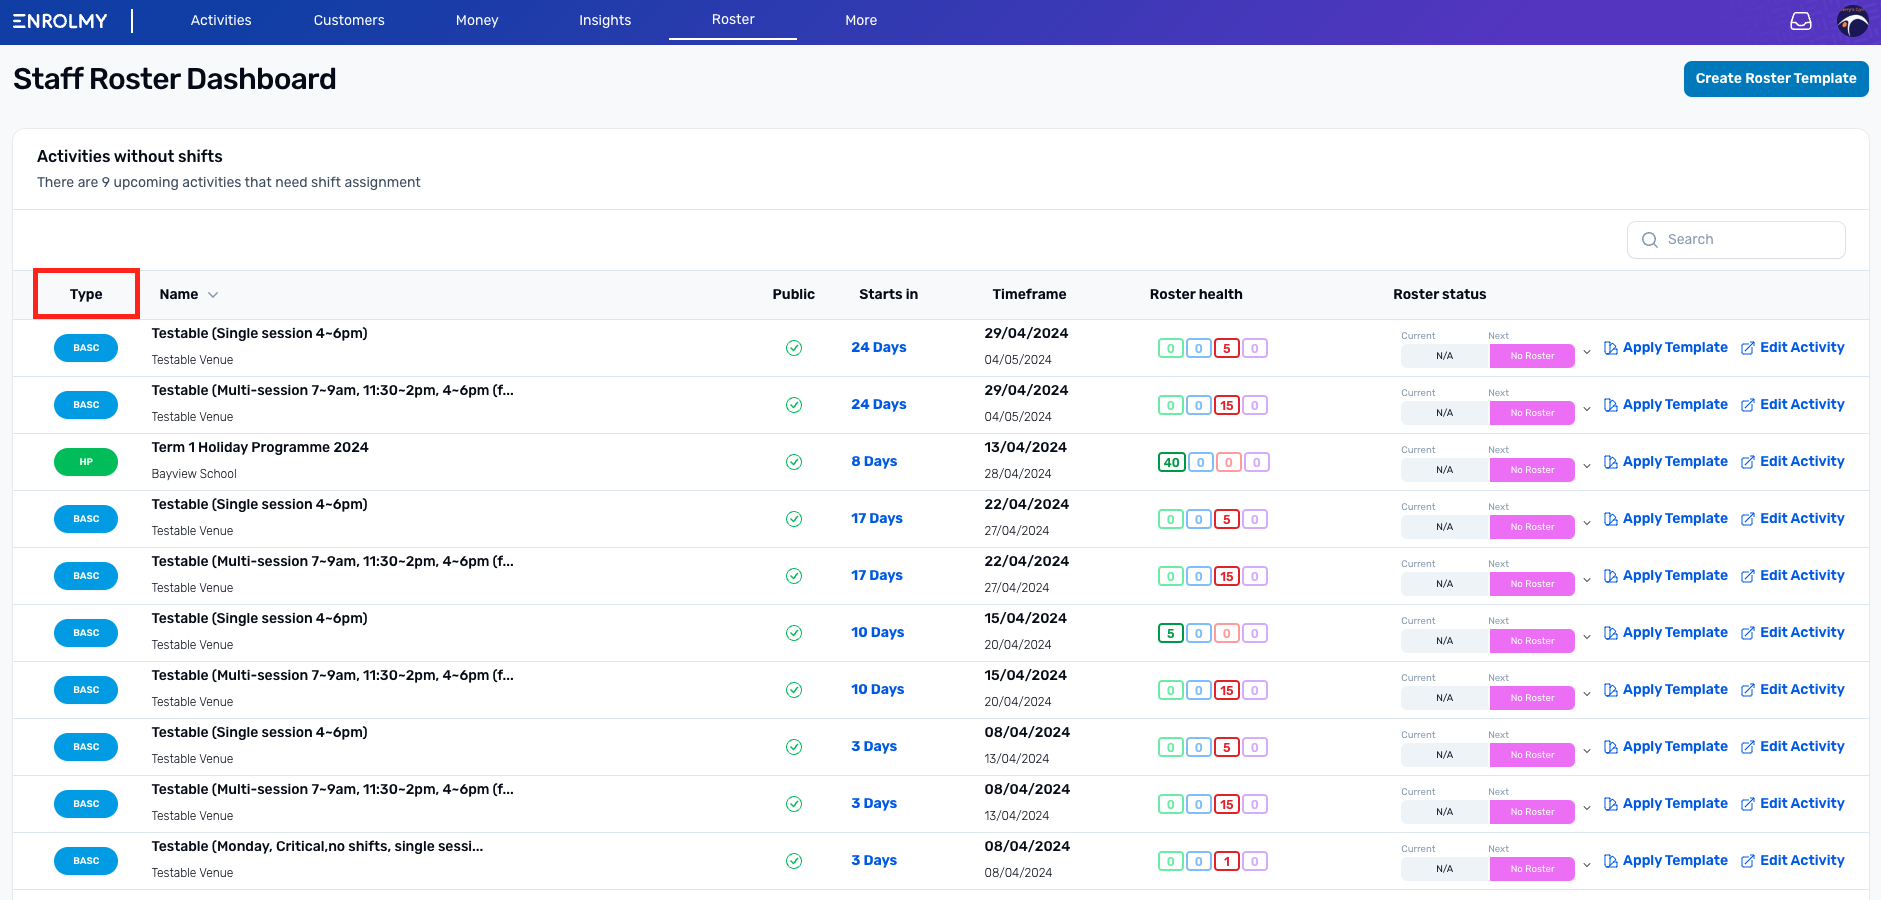
Task: Click the Starts in column header
Action: coord(888,294)
